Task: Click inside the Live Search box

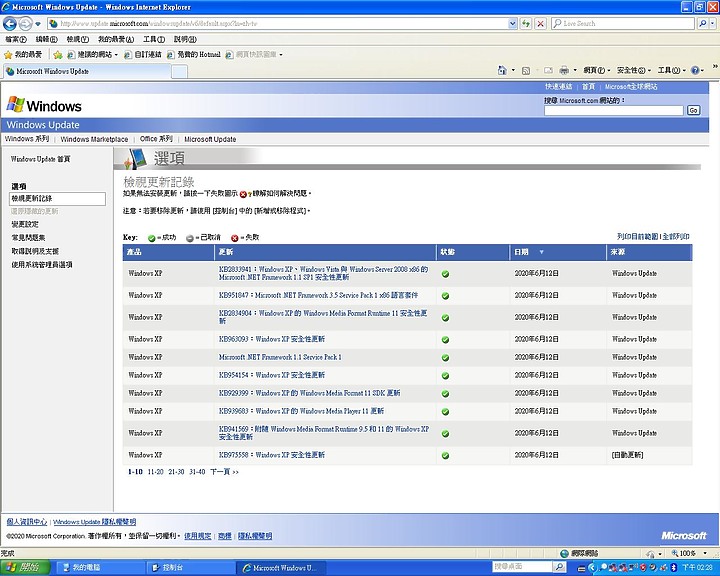Action: pos(623,23)
